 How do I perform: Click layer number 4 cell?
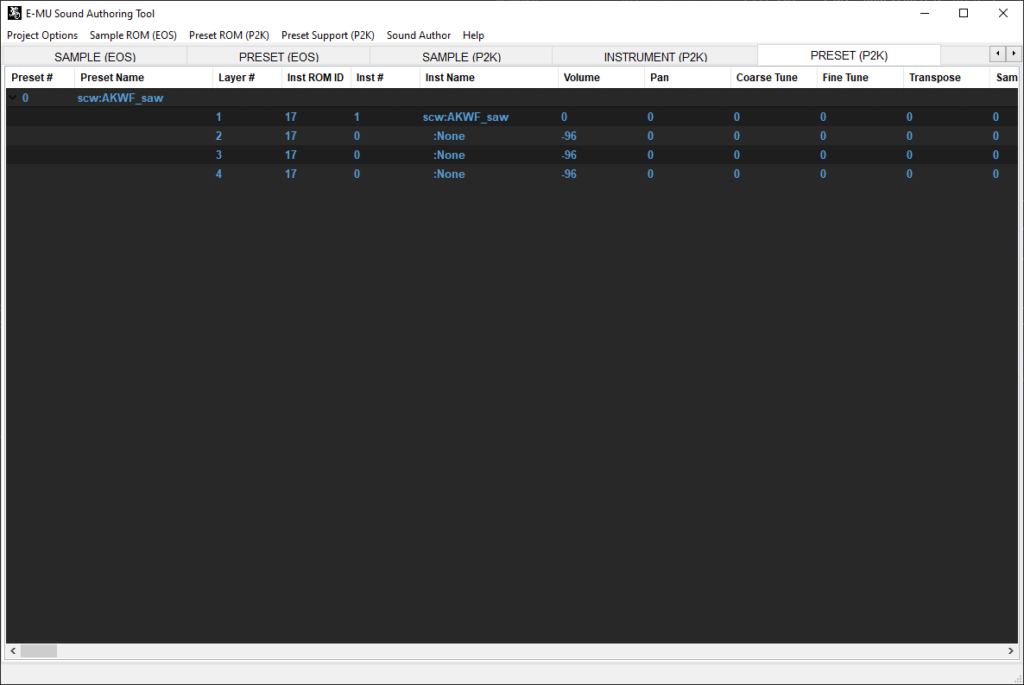[219, 174]
